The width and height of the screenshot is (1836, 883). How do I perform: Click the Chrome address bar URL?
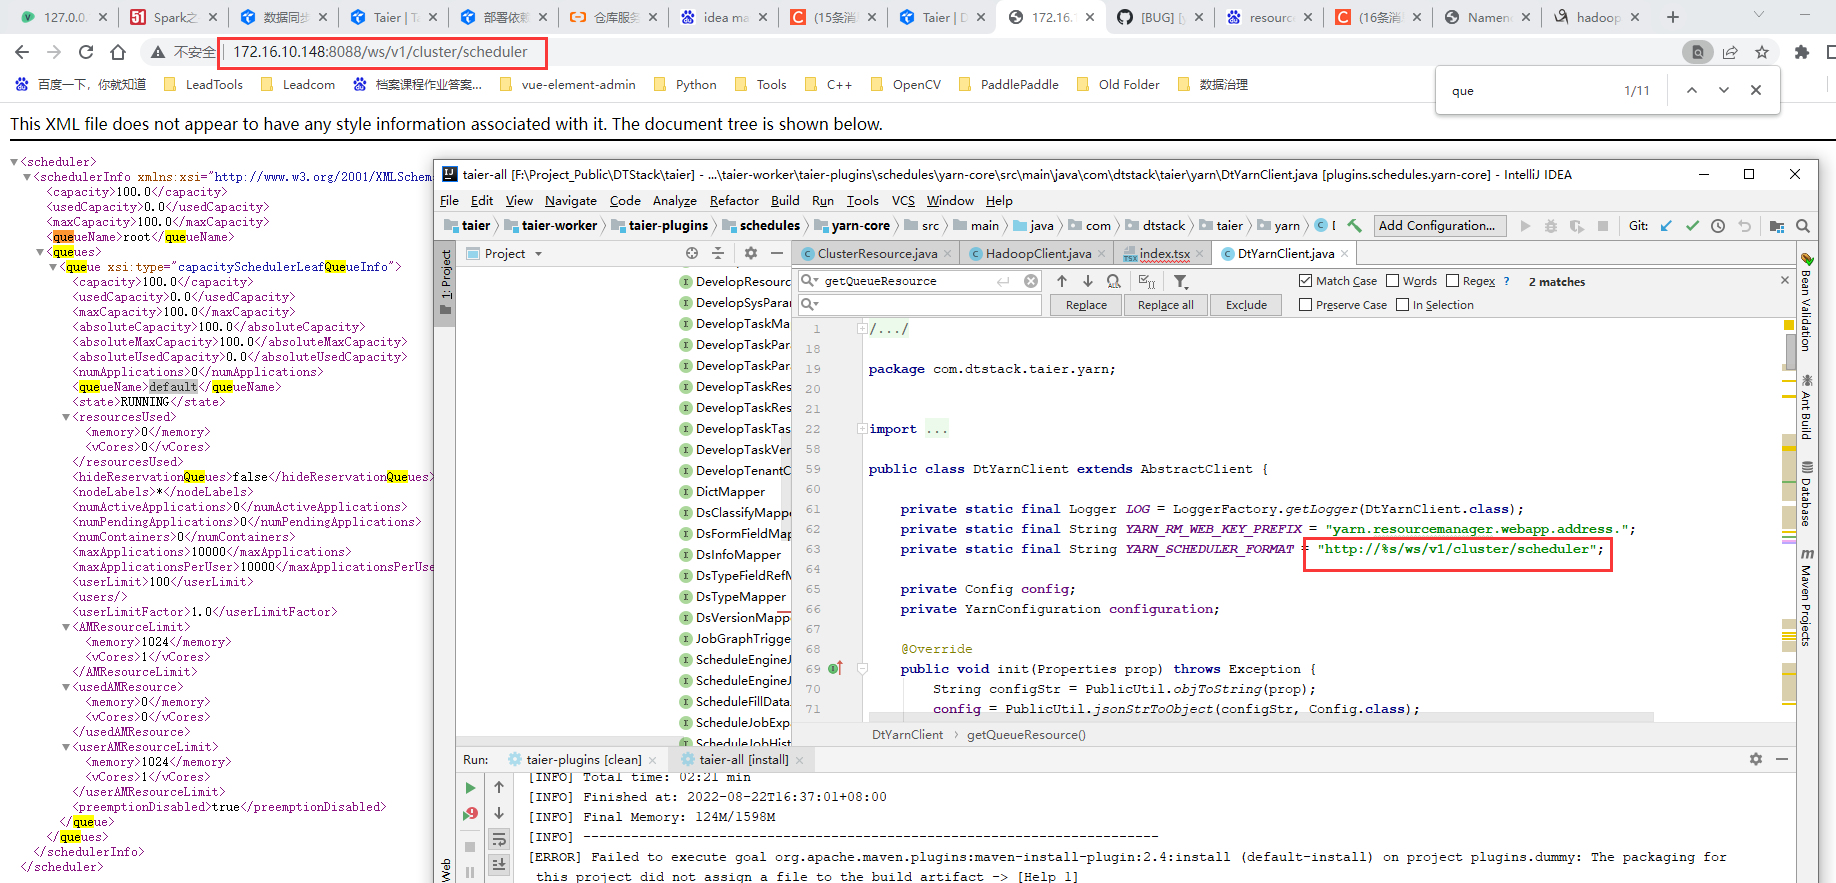[x=380, y=52]
